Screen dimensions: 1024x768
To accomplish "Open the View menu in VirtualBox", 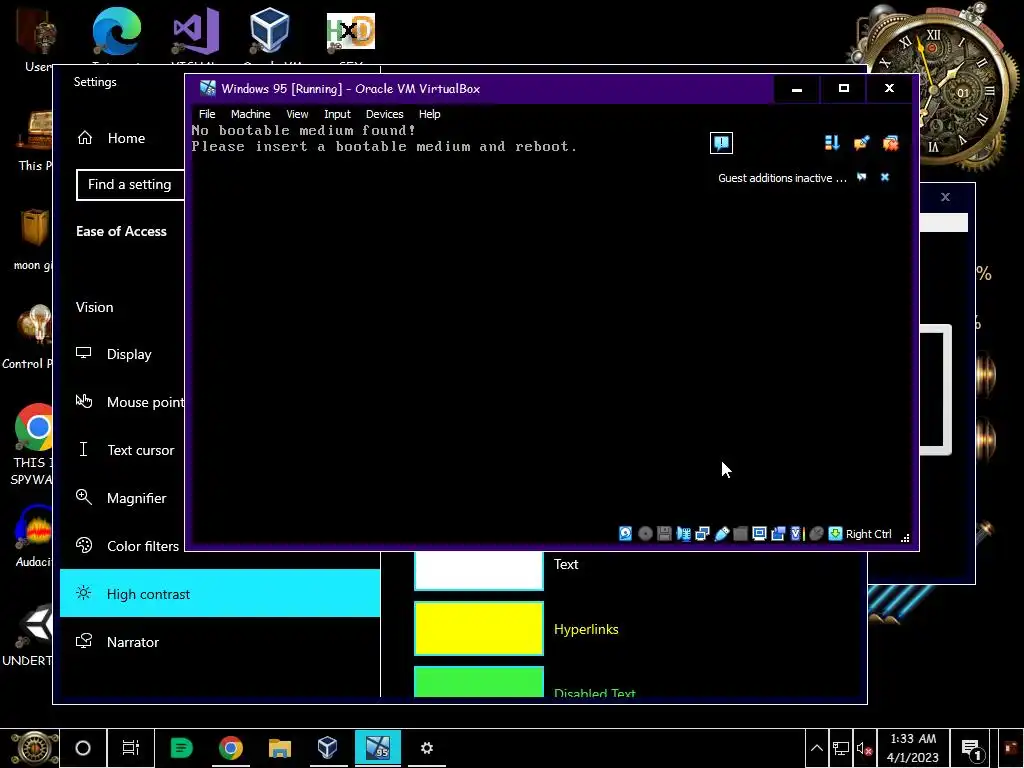I will click(297, 114).
